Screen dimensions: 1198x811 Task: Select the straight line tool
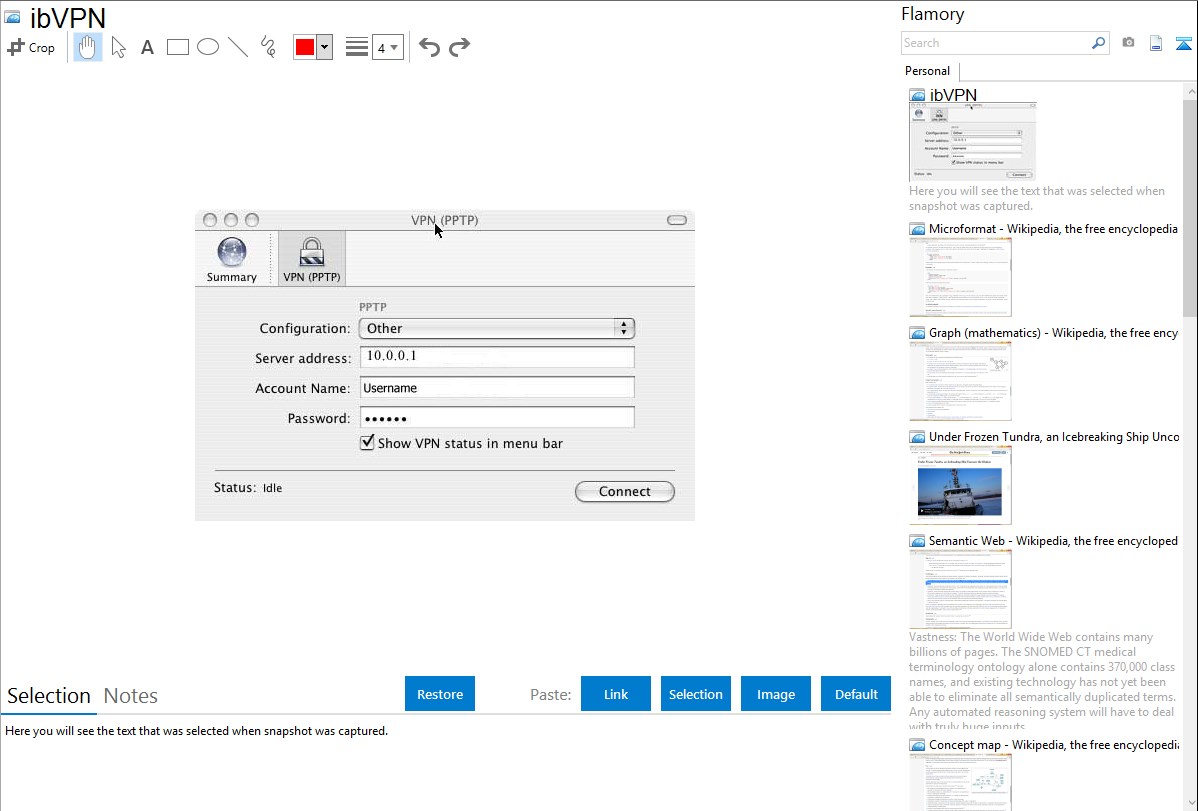click(238, 47)
